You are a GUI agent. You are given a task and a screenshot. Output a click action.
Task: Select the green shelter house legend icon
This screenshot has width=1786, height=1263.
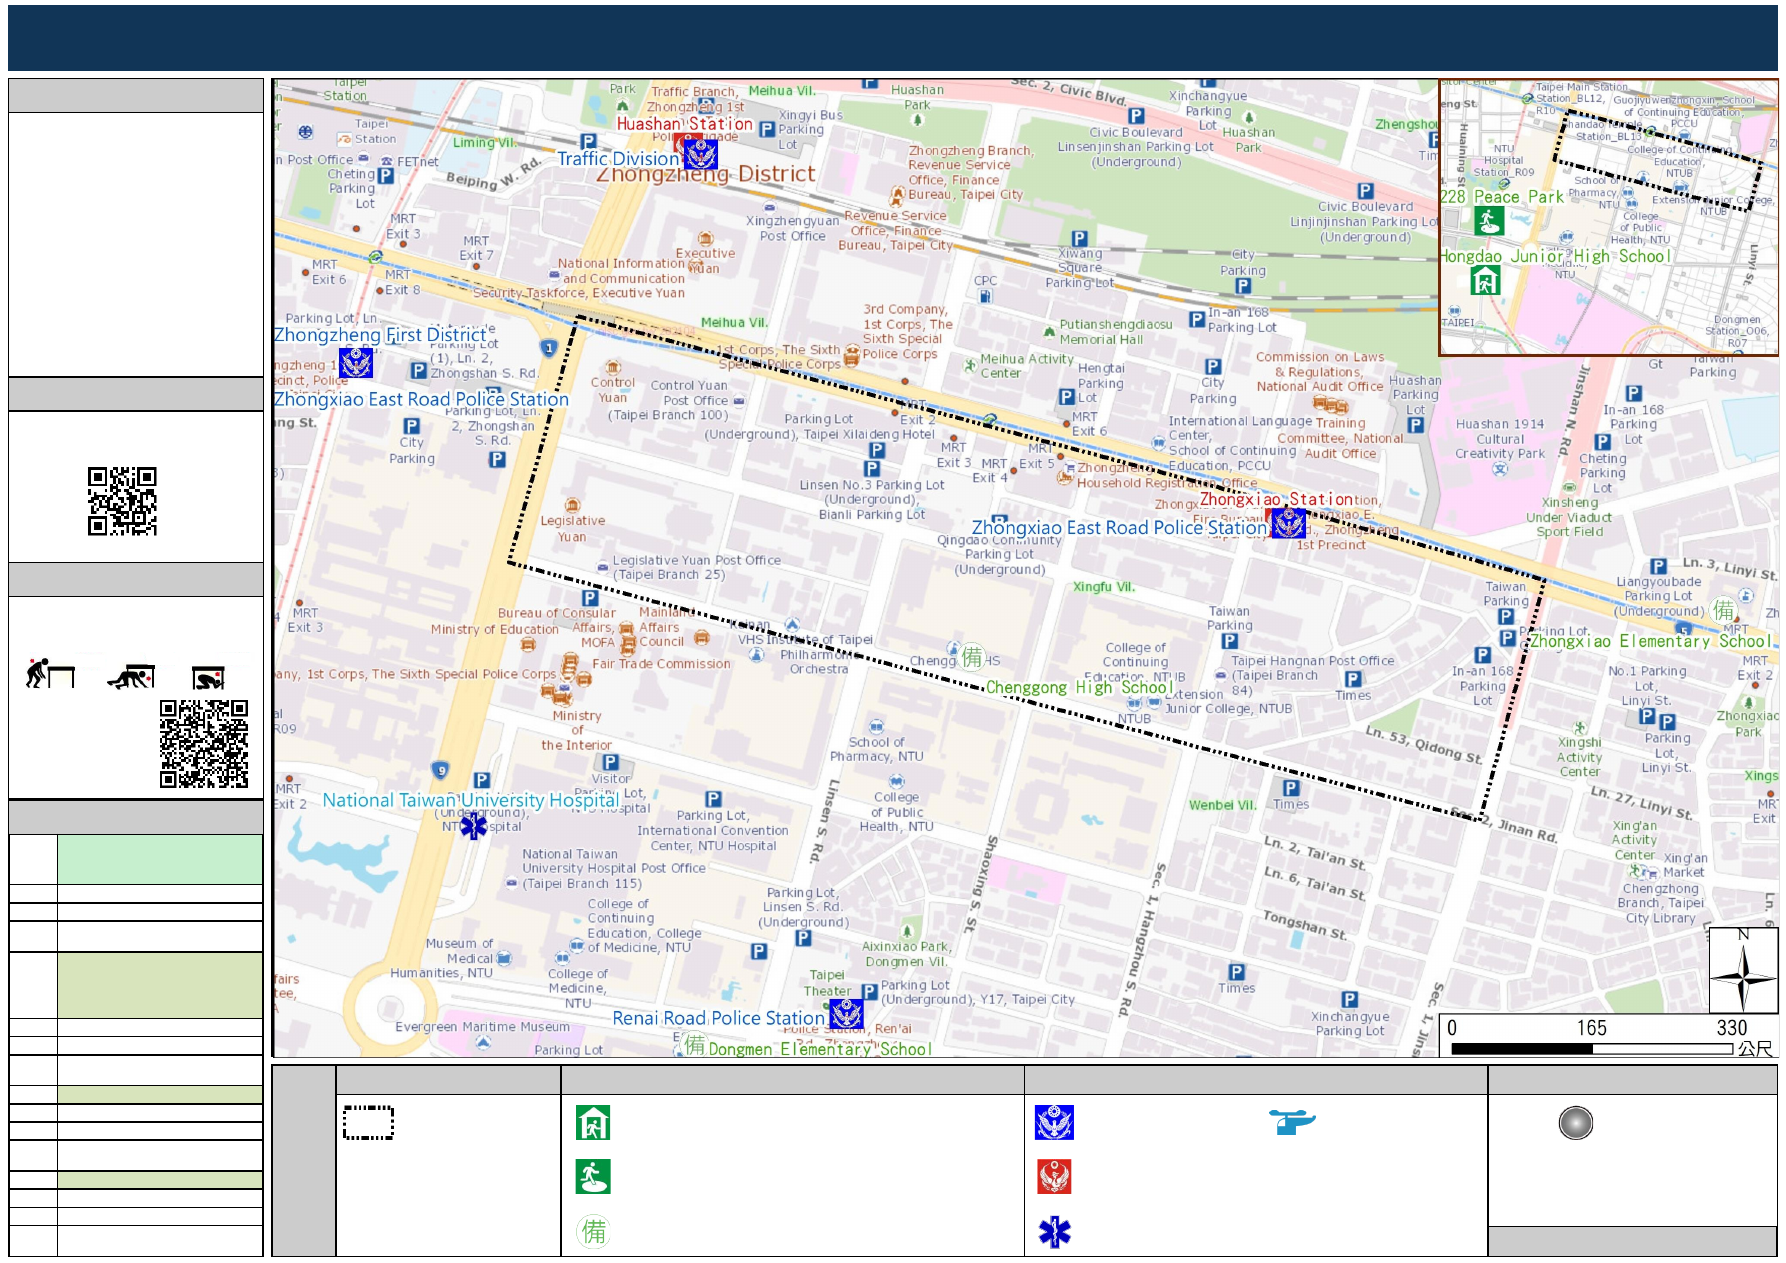[593, 1123]
